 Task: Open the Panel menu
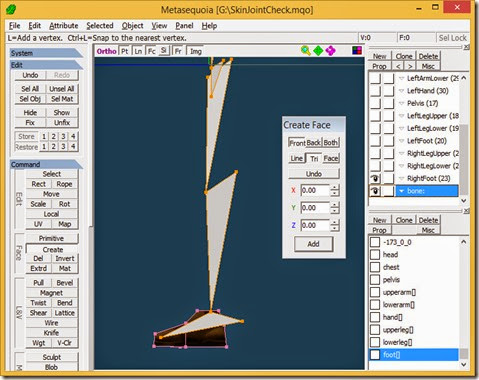[x=184, y=26]
